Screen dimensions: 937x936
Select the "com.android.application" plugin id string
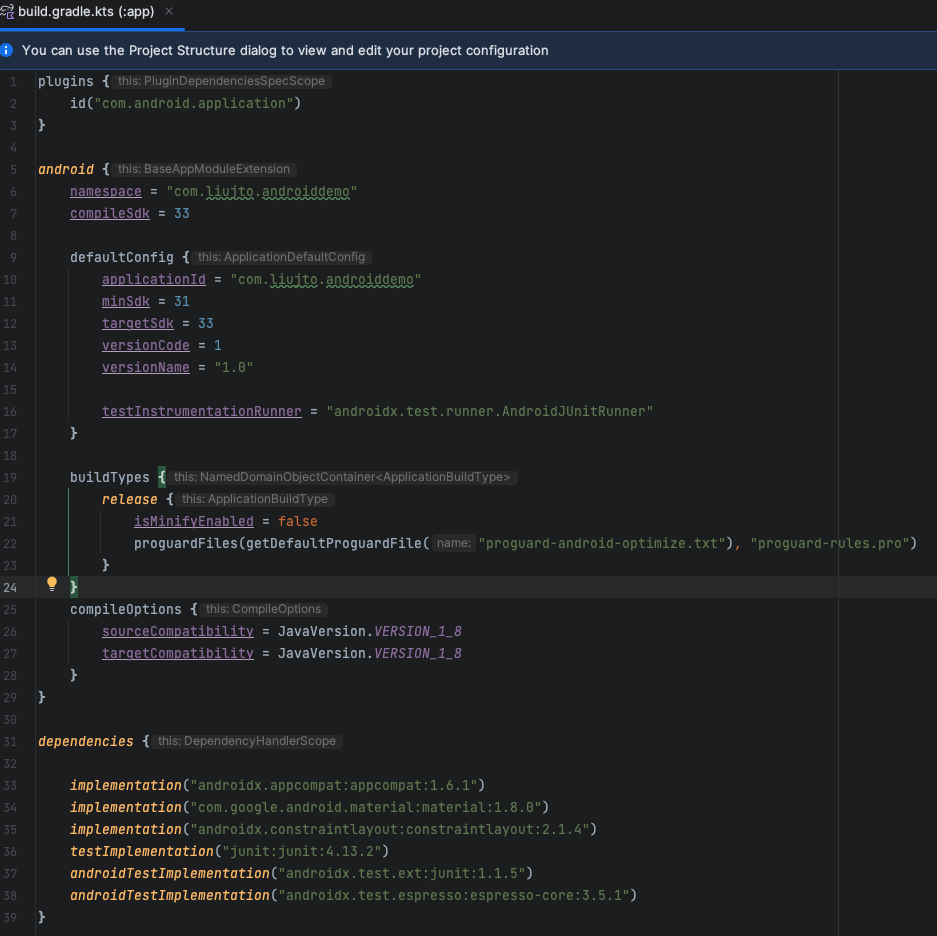pos(194,103)
